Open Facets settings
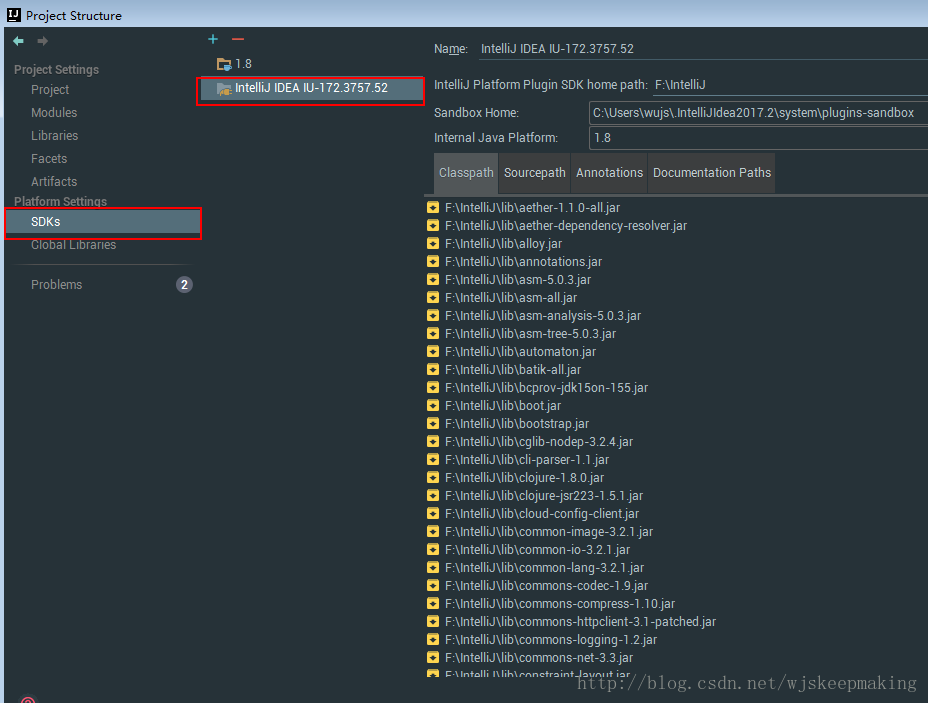Screen dimensions: 928x703 49,159
